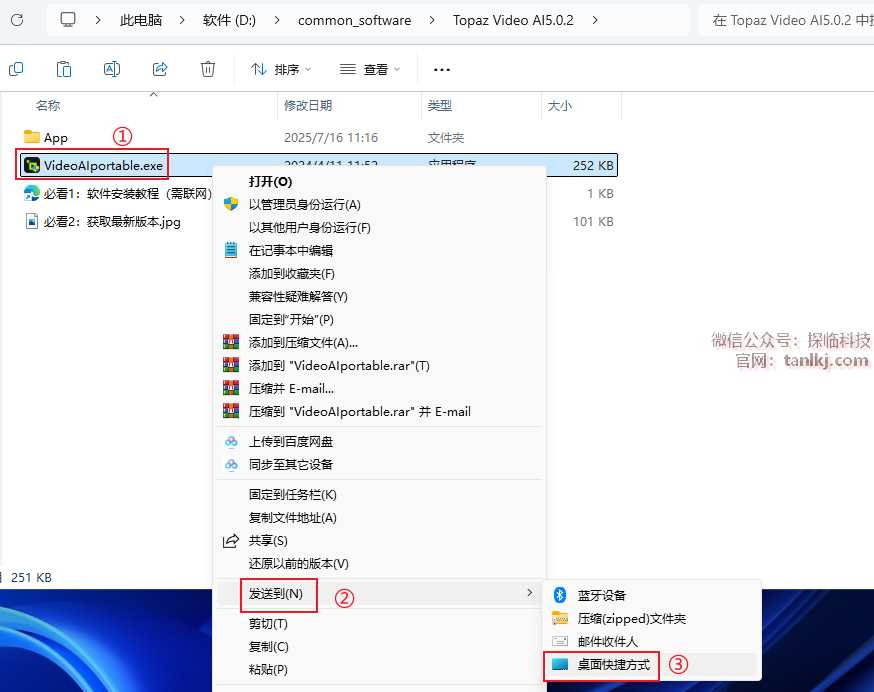Click the zipped folder icon in submenu

coord(560,618)
